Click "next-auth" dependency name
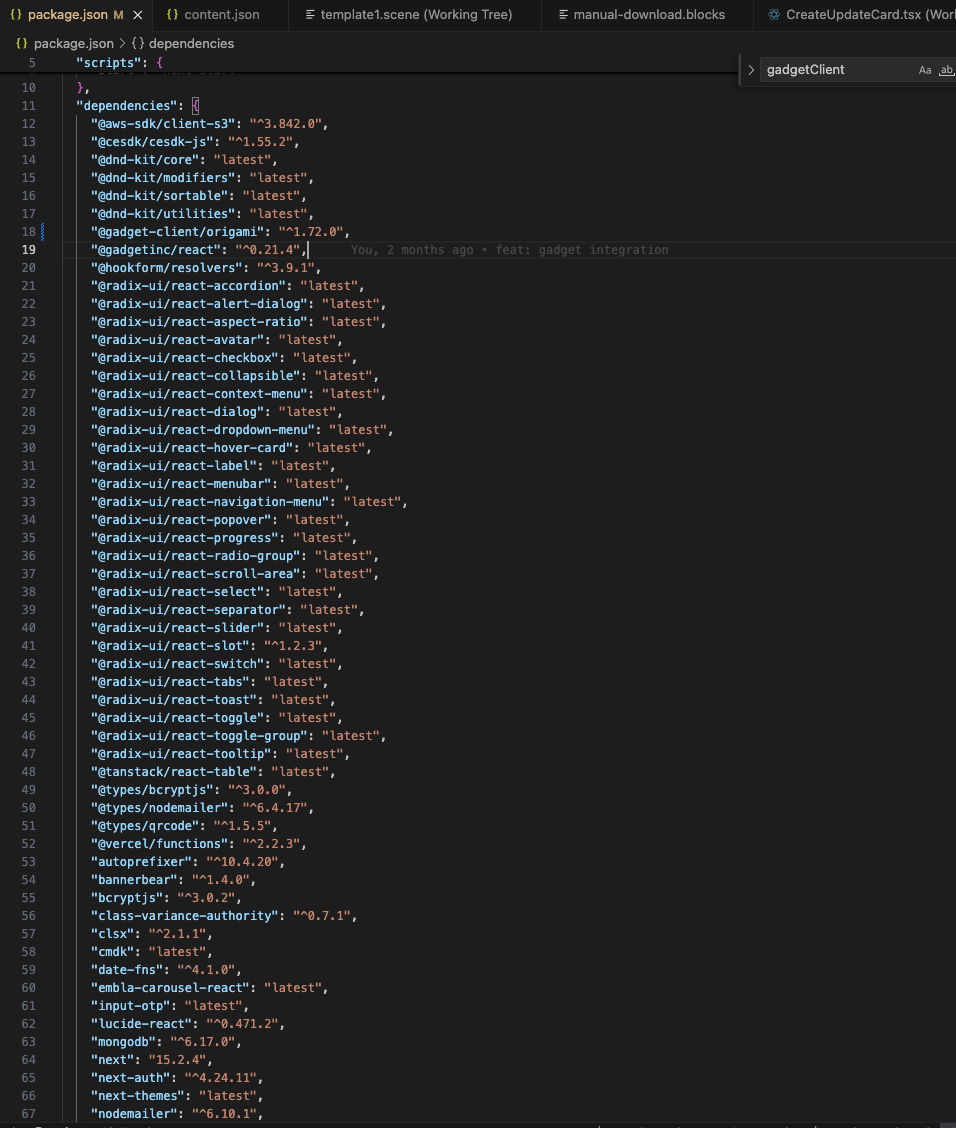The height and width of the screenshot is (1128, 956). pyautogui.click(x=130, y=1078)
